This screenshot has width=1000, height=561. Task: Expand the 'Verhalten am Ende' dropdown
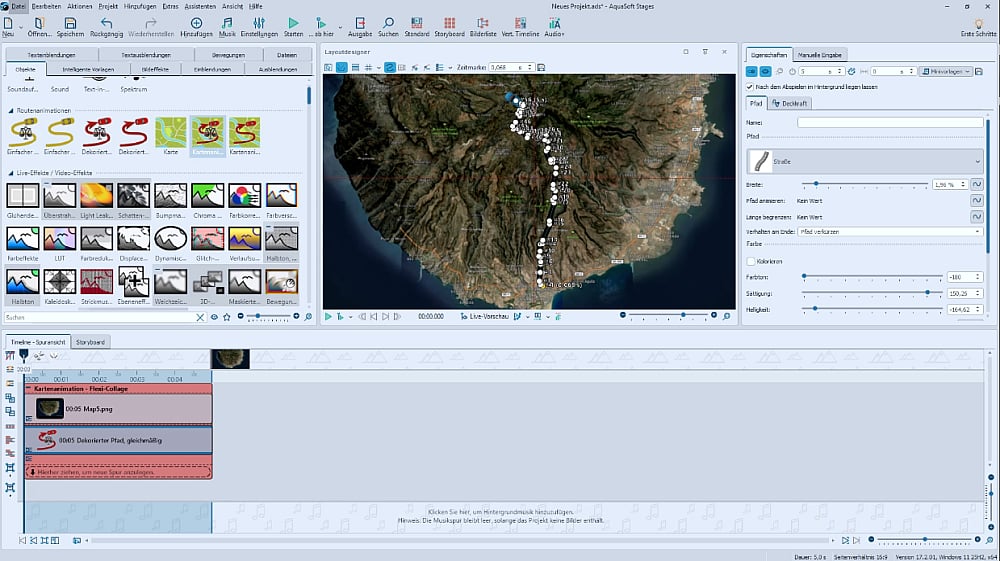(977, 231)
